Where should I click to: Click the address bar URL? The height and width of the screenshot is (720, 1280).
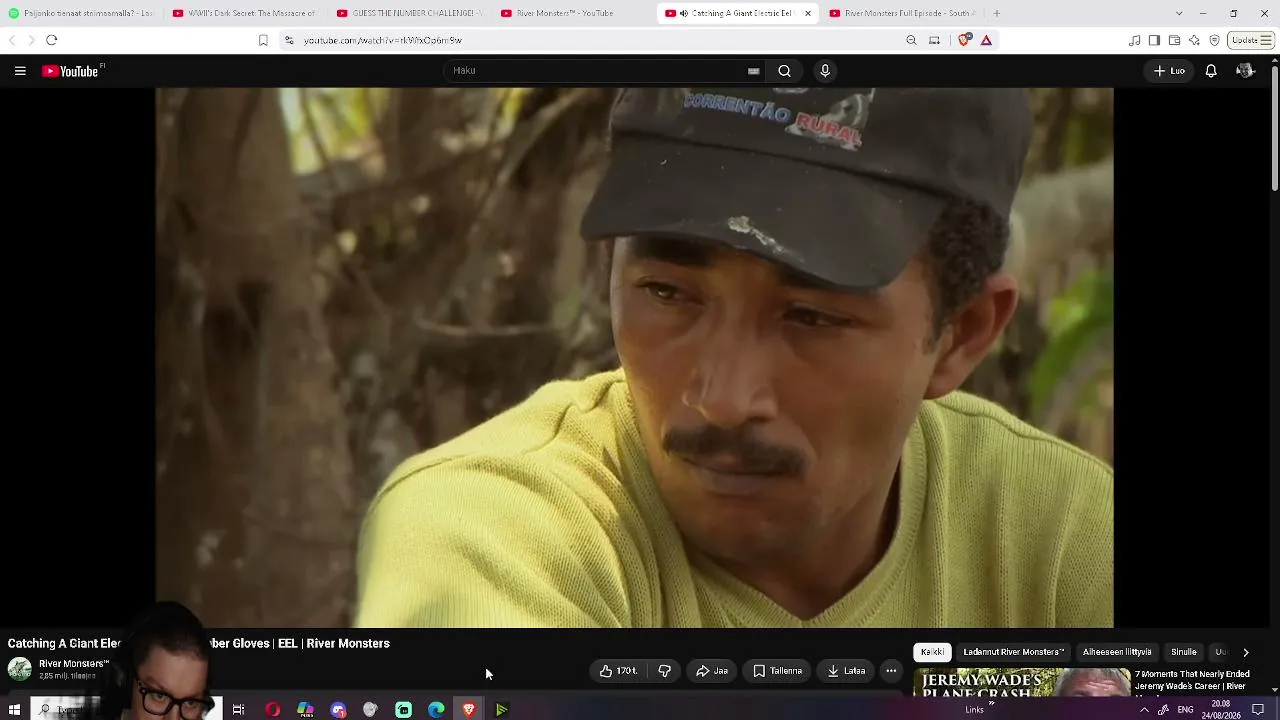pyautogui.click(x=383, y=41)
